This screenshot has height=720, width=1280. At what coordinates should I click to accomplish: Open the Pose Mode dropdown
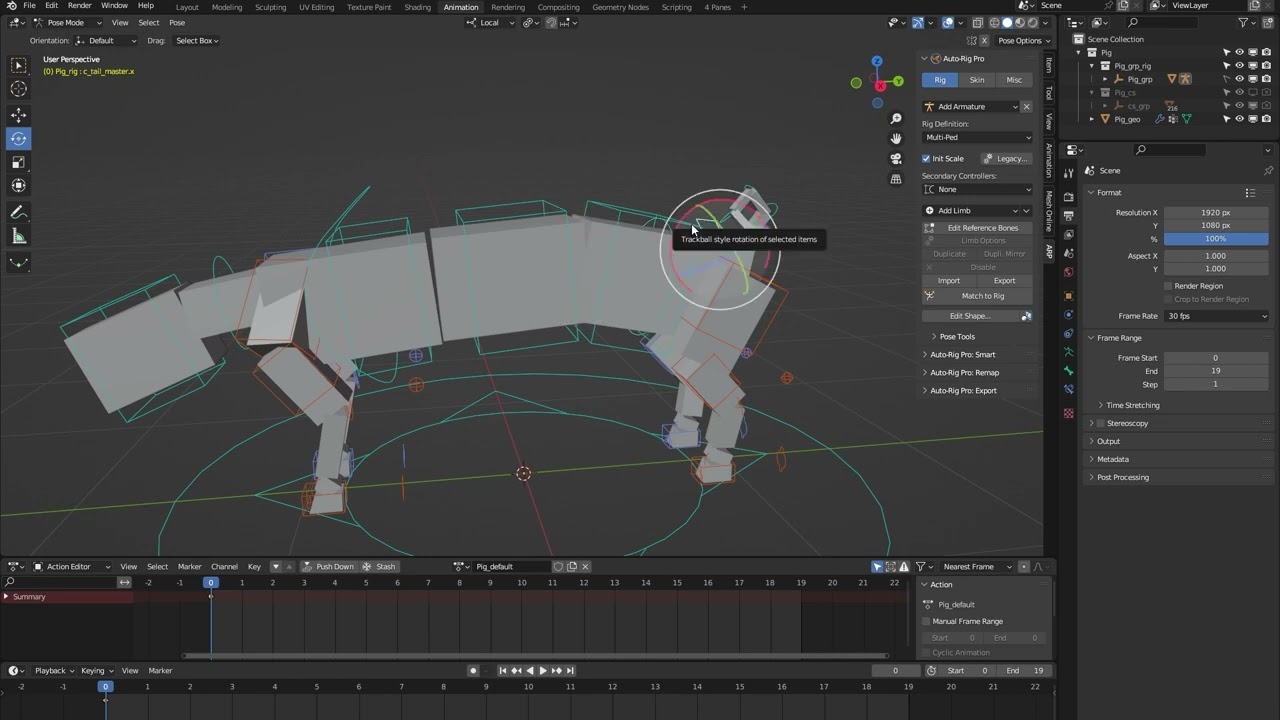tap(67, 23)
